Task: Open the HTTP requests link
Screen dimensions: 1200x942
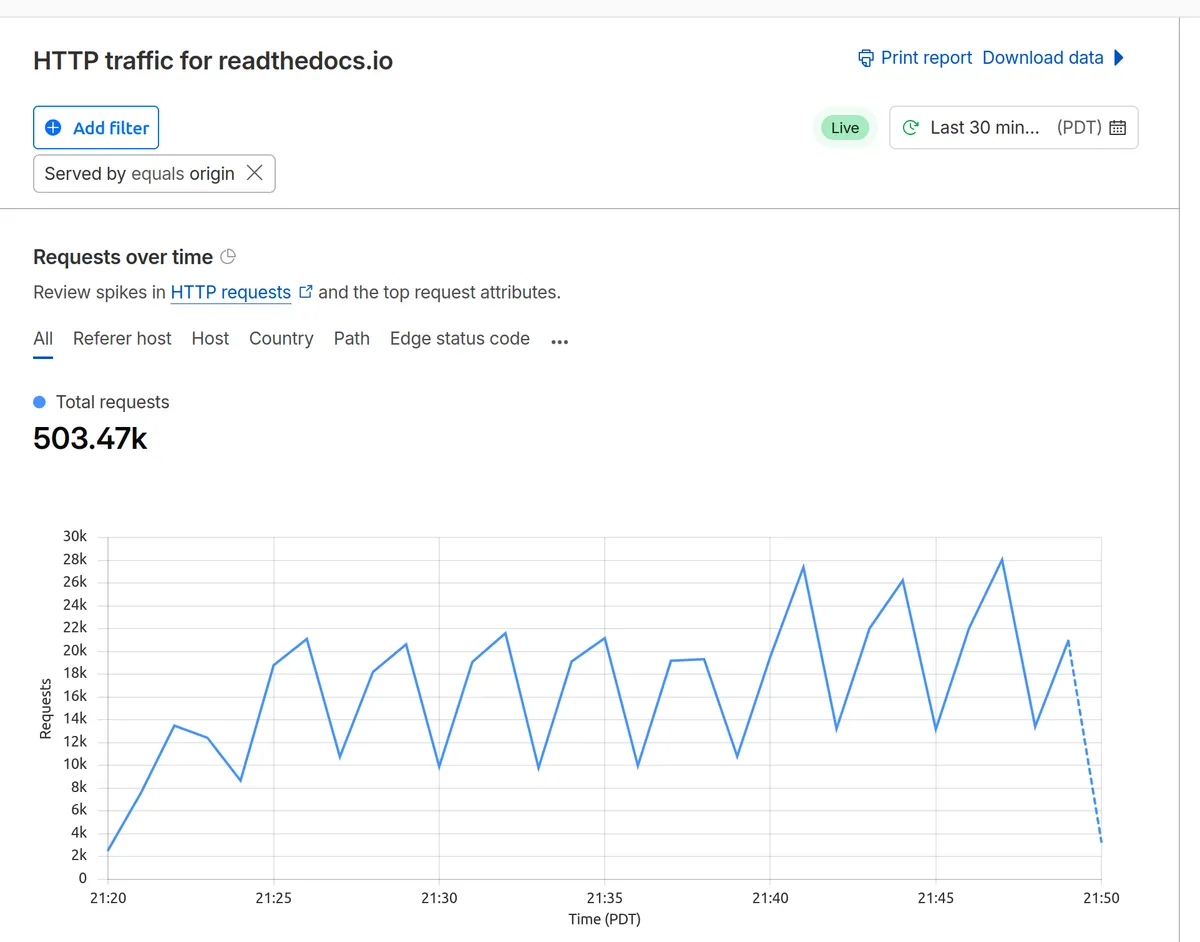Action: (231, 293)
